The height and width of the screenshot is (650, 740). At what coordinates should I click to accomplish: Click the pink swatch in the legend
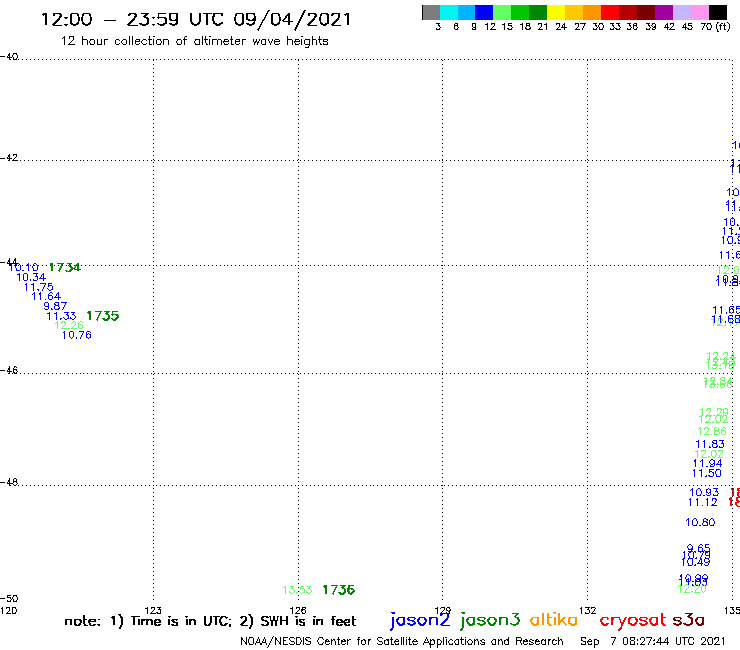click(699, 12)
